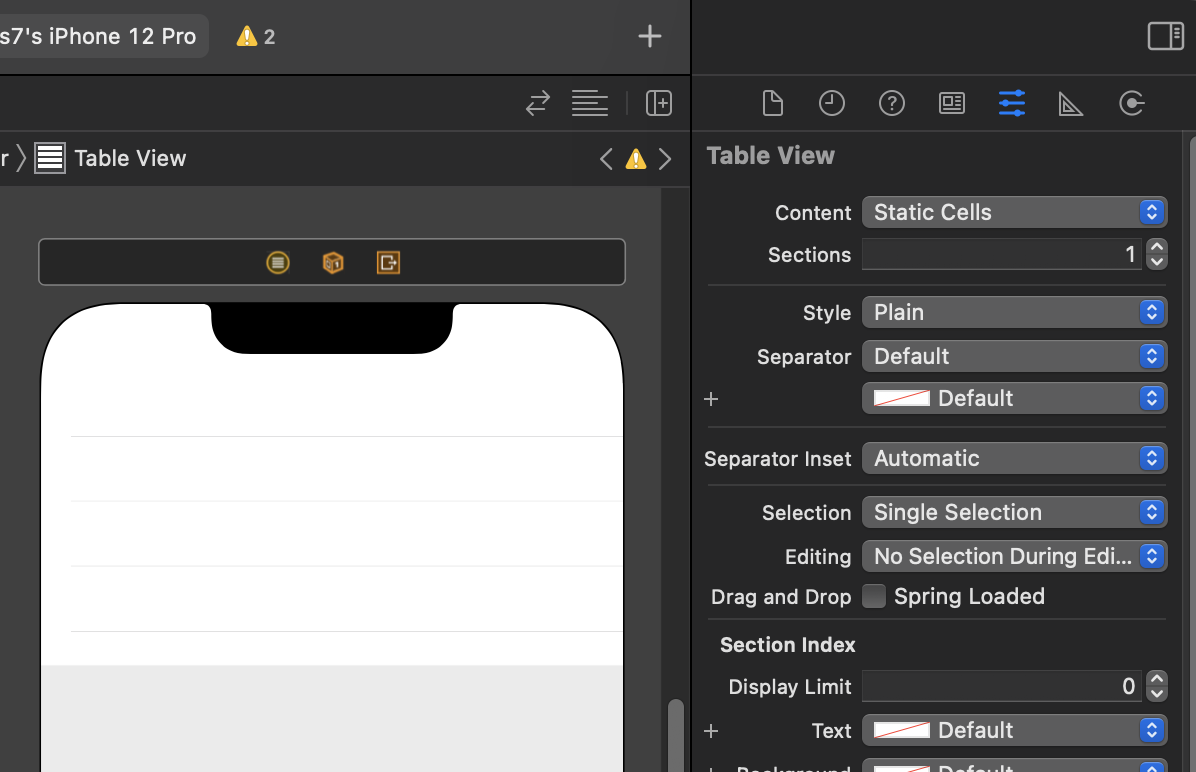
Task: Open the Separator Inset Automatic dropdown
Action: (1014, 458)
